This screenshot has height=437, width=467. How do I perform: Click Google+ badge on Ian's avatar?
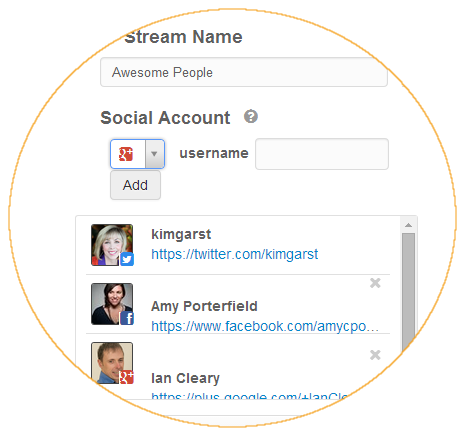pyautogui.click(x=127, y=377)
